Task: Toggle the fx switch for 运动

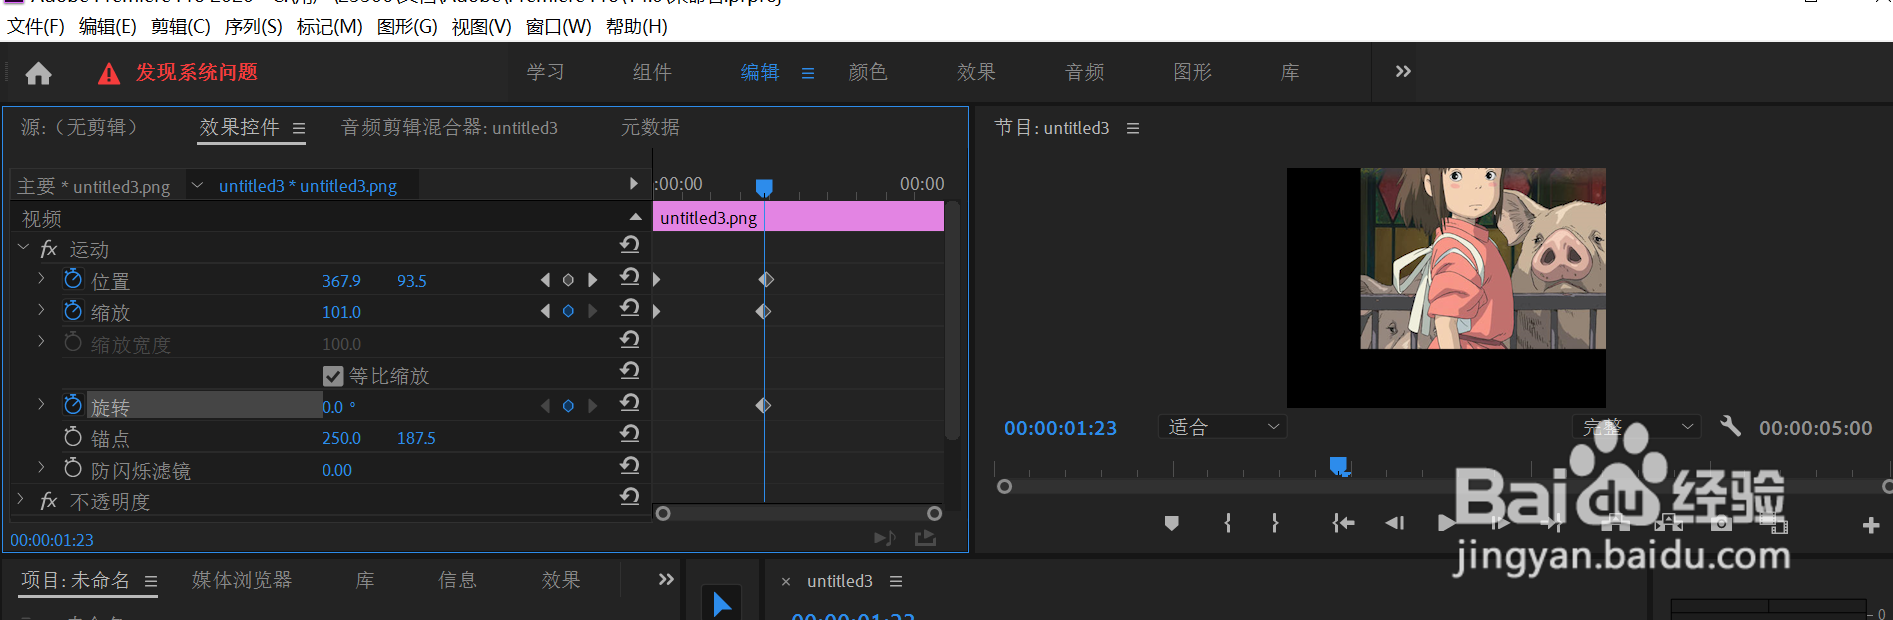Action: point(49,249)
